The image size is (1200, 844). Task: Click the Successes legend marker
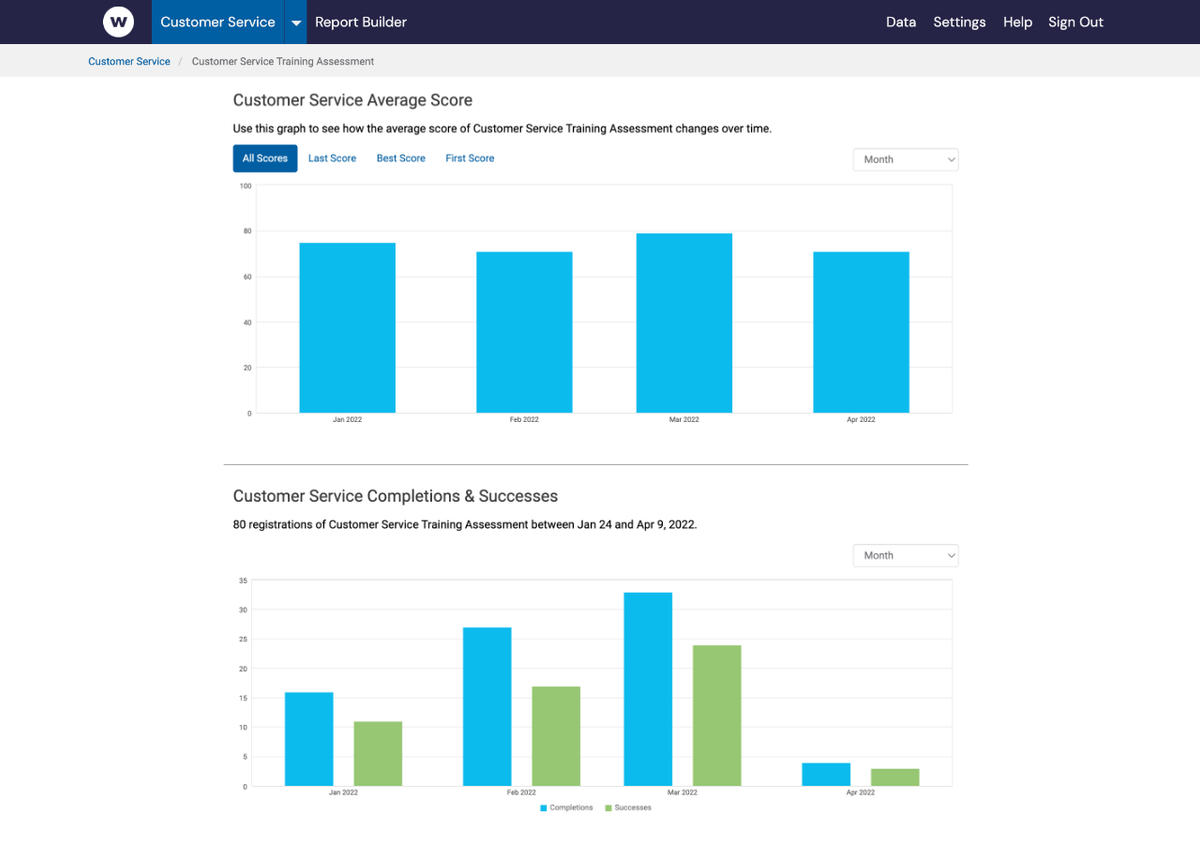pyautogui.click(x=607, y=807)
